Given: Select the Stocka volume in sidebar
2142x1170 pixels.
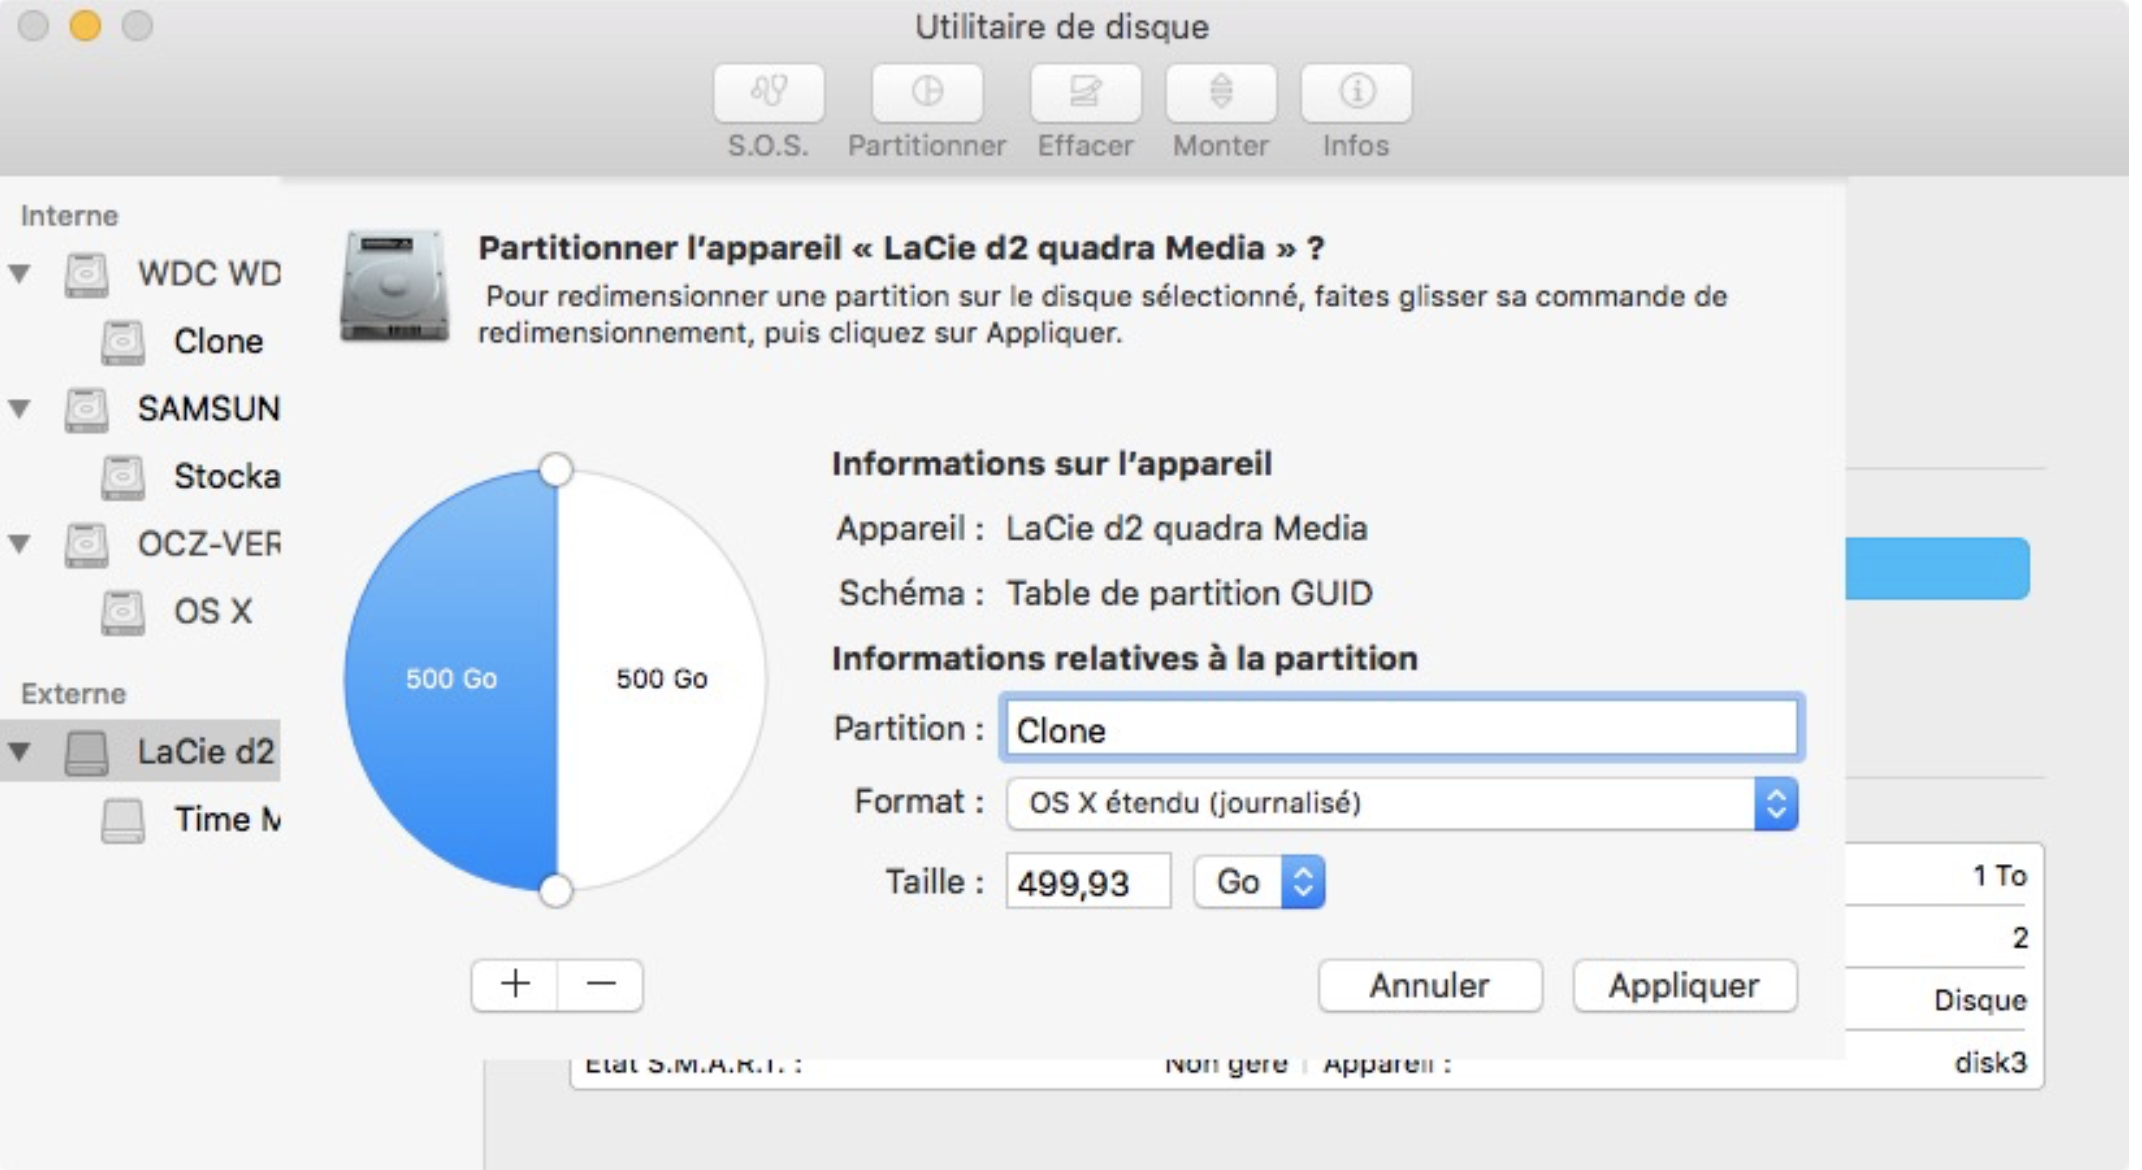Looking at the screenshot, I should [x=225, y=476].
